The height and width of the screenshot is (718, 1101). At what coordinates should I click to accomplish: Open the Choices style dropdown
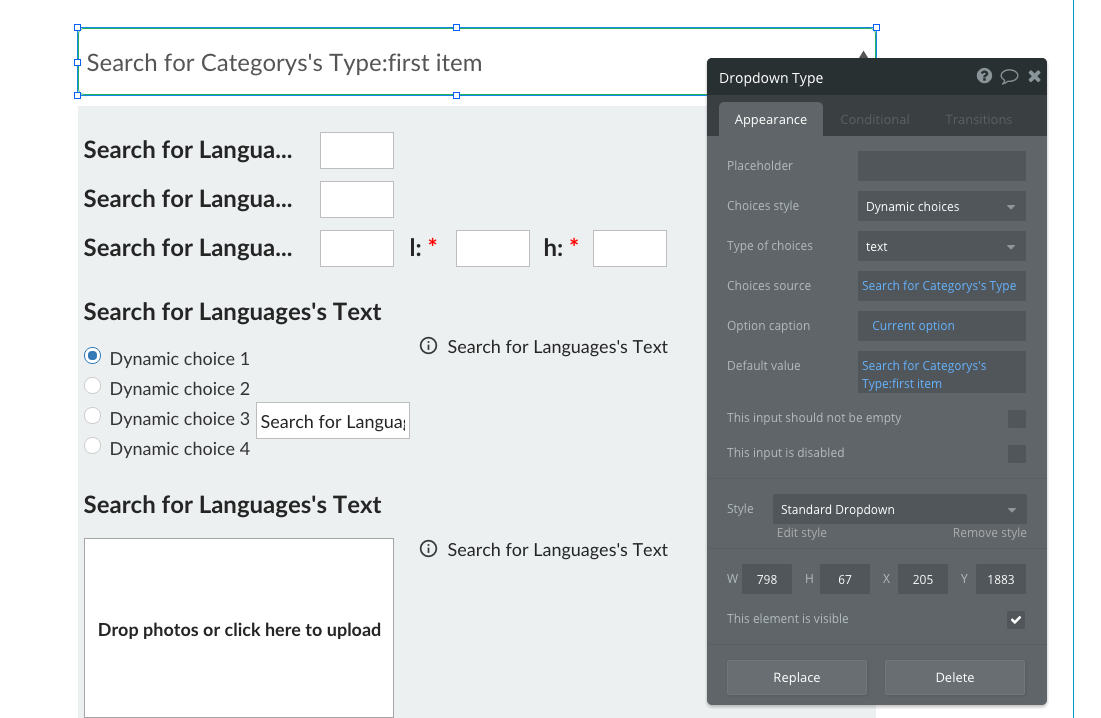(941, 207)
